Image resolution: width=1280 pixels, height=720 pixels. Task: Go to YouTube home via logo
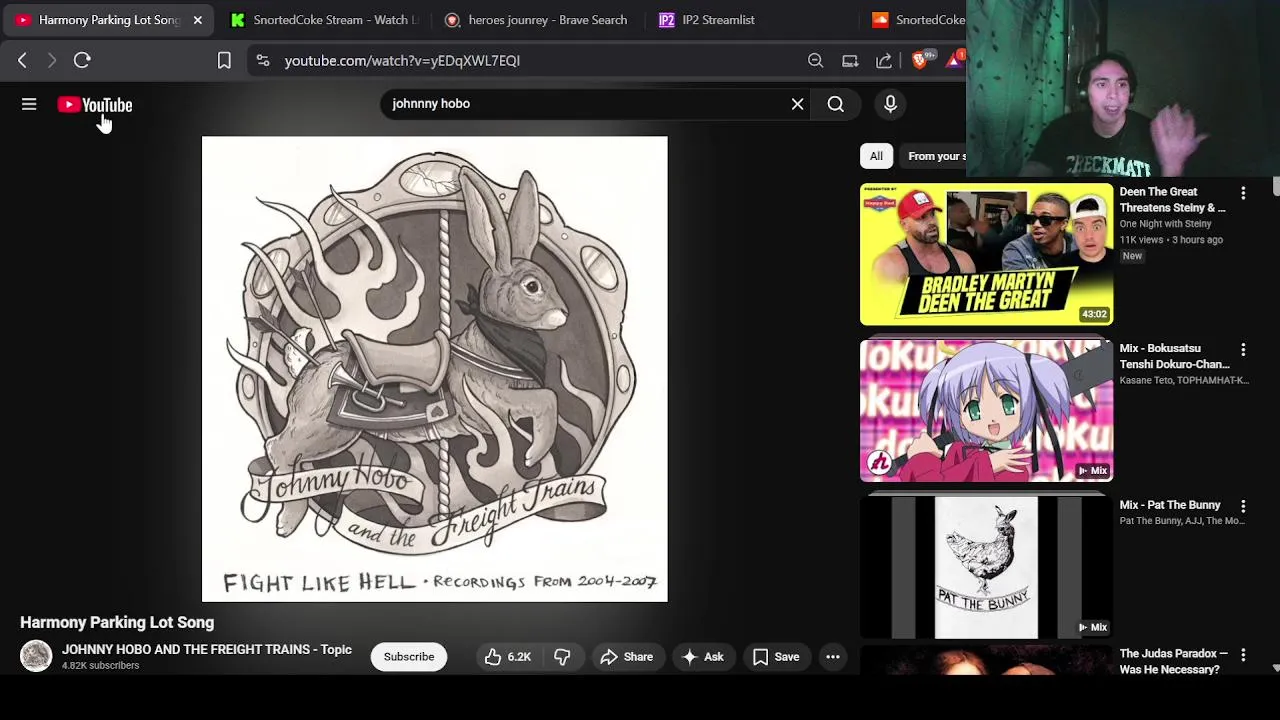(x=95, y=105)
